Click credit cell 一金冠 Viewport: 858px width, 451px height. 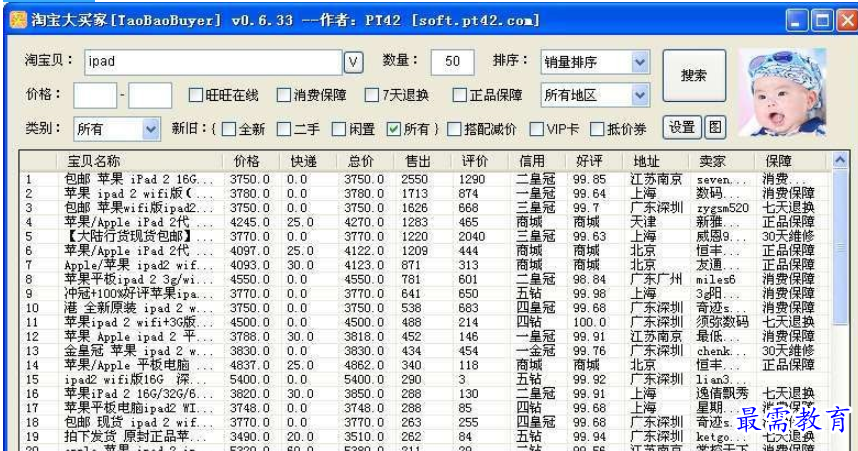click(535, 351)
